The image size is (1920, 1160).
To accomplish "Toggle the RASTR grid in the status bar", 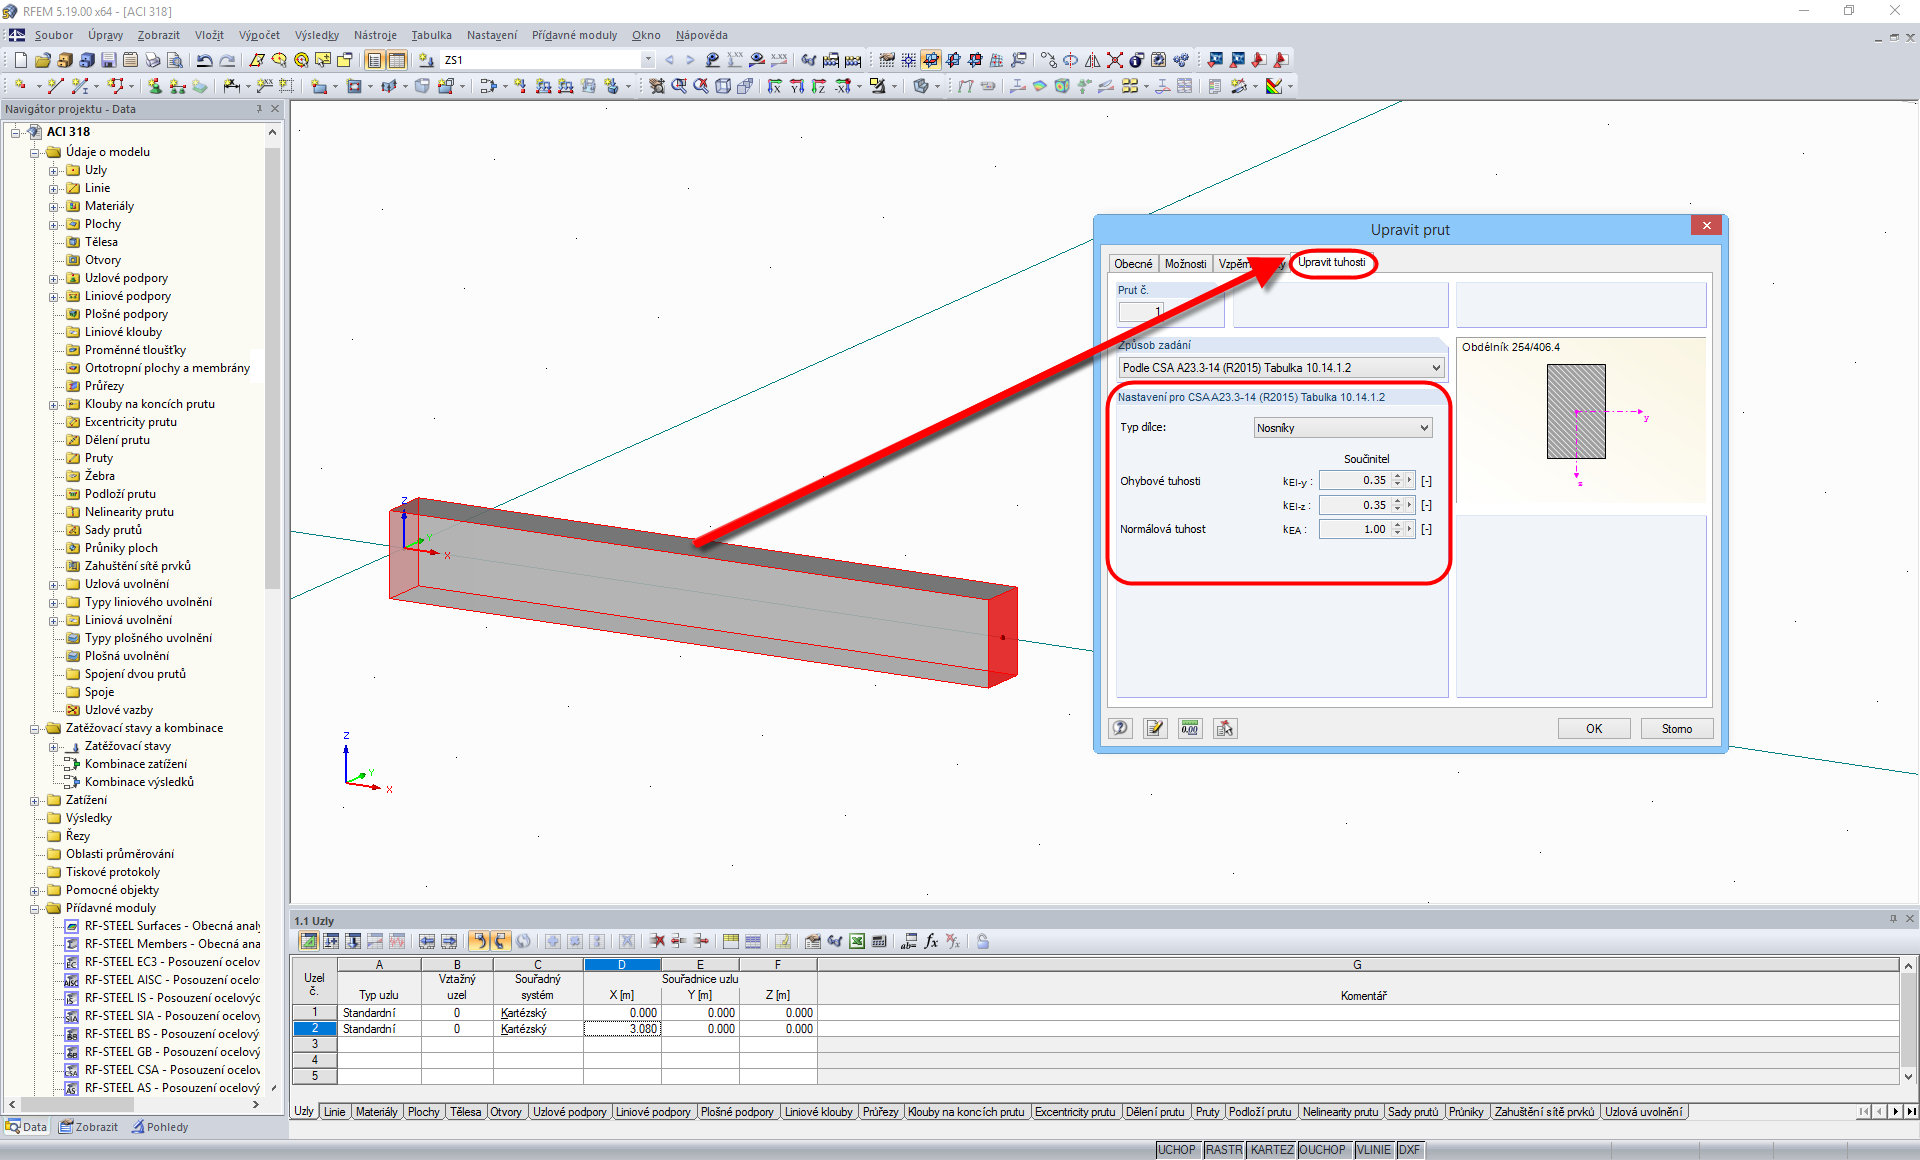I will pyautogui.click(x=1223, y=1150).
